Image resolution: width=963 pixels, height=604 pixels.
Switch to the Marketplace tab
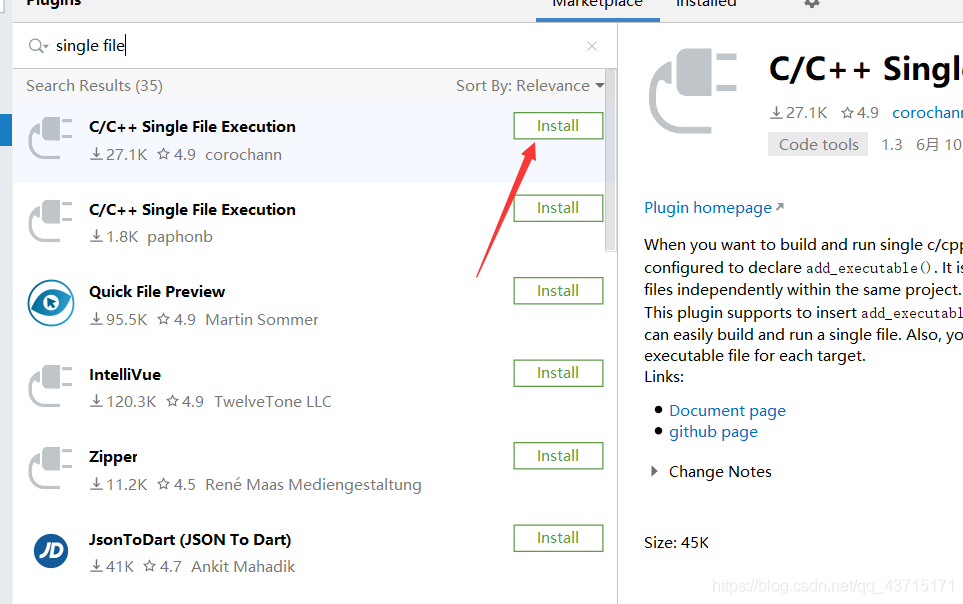(x=597, y=4)
